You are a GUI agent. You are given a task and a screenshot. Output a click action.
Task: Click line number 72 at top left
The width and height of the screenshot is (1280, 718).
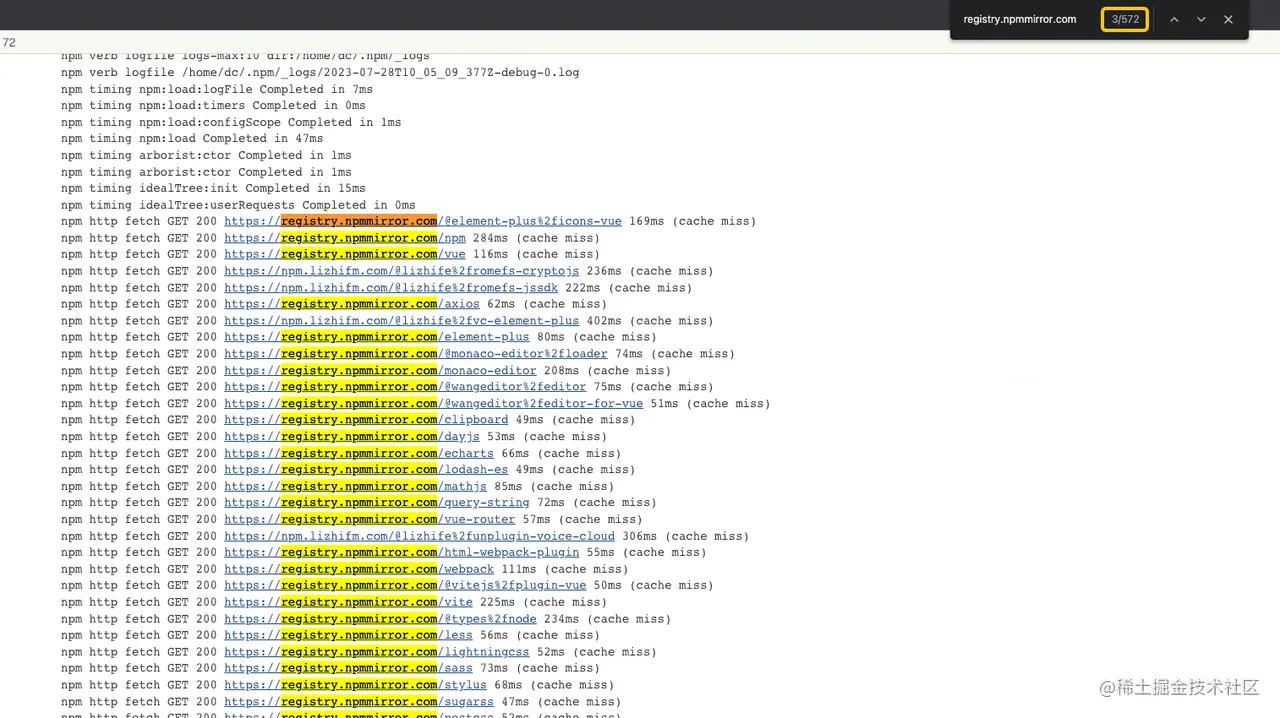(x=9, y=42)
